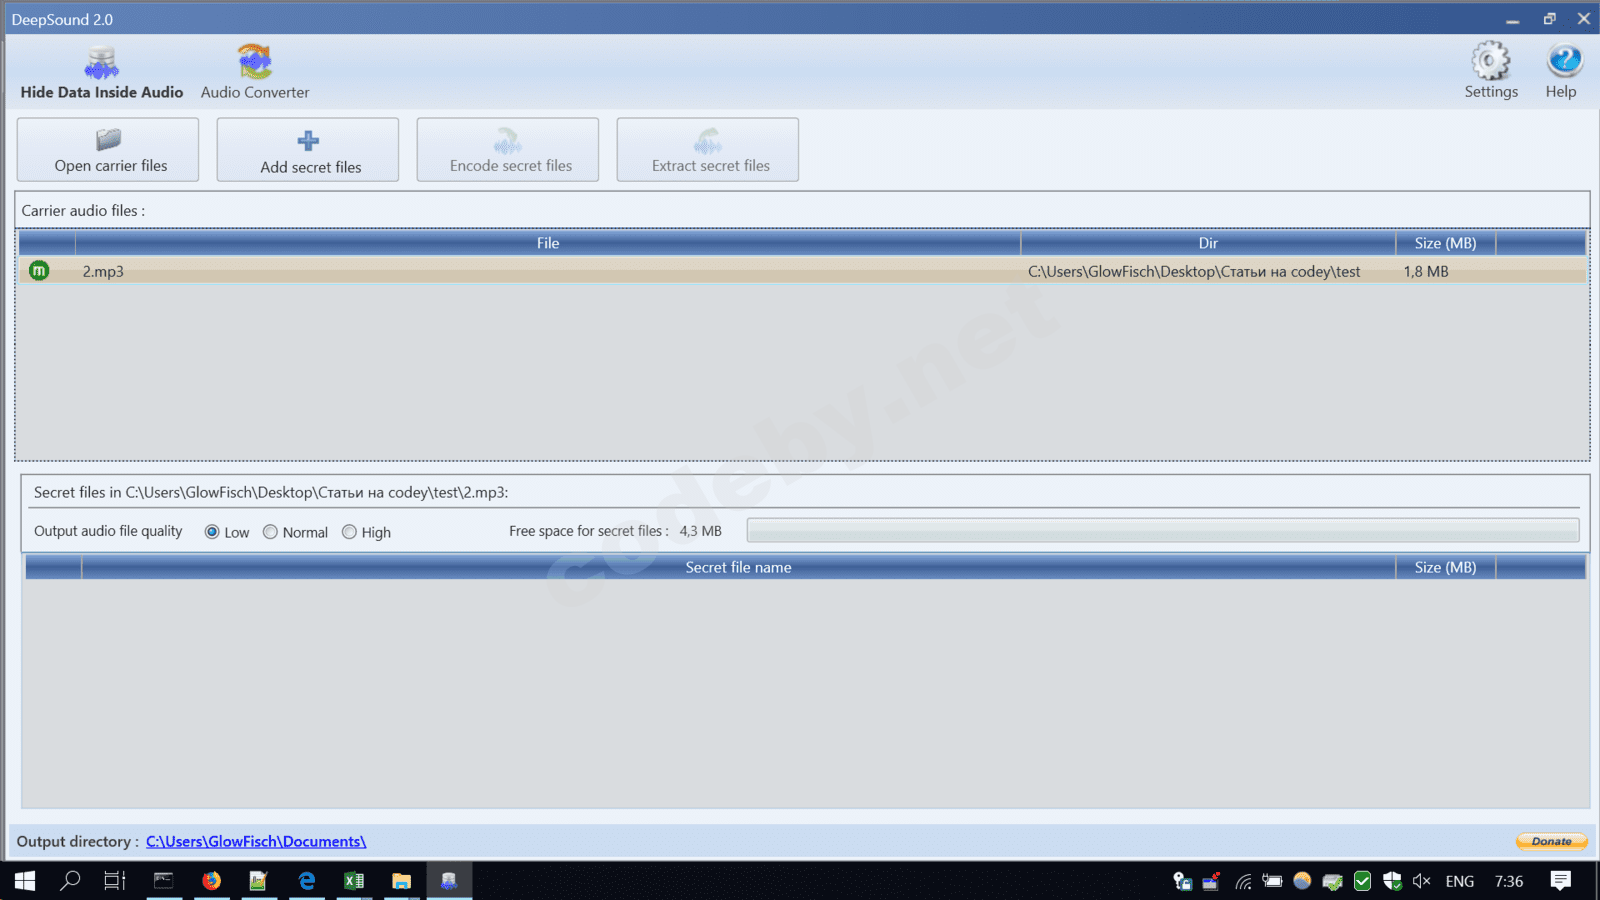Click the free space progress bar
1600x900 pixels.
(1163, 531)
